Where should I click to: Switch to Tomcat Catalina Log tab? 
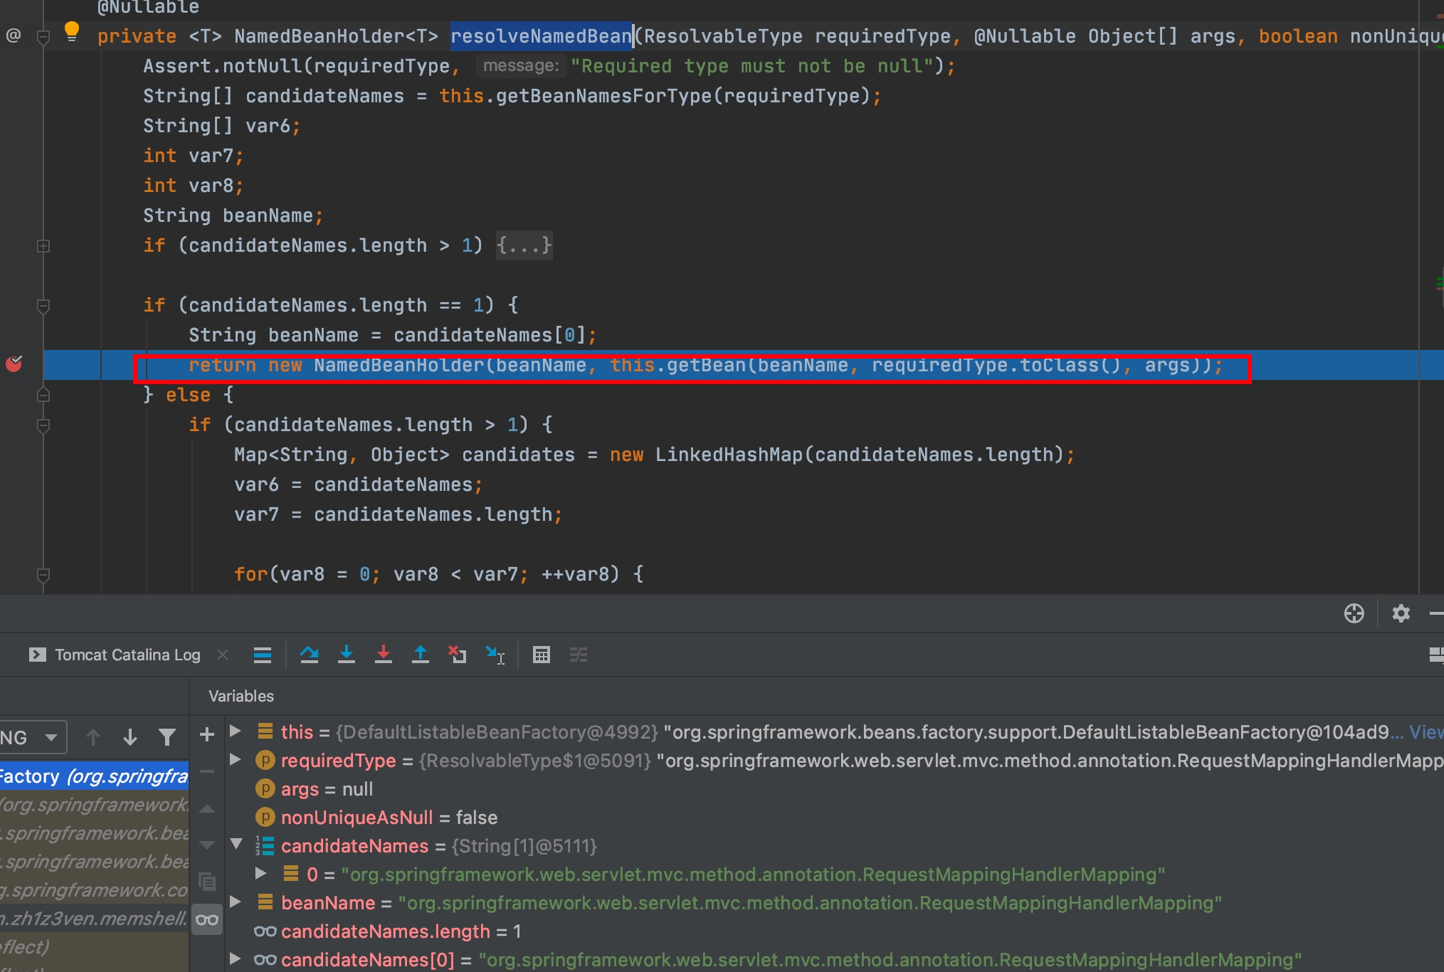tap(127, 655)
